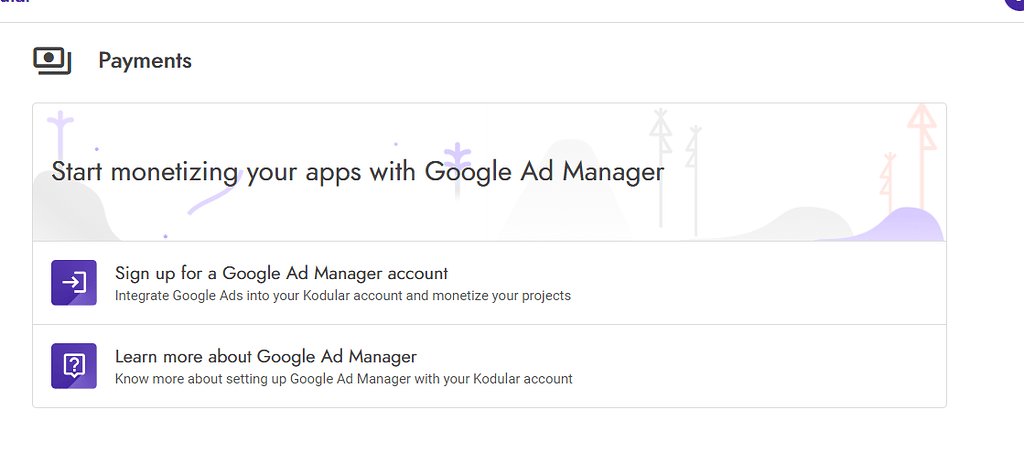Open Learn more about Google Ad Manager
This screenshot has width=1024, height=474.
489,366
